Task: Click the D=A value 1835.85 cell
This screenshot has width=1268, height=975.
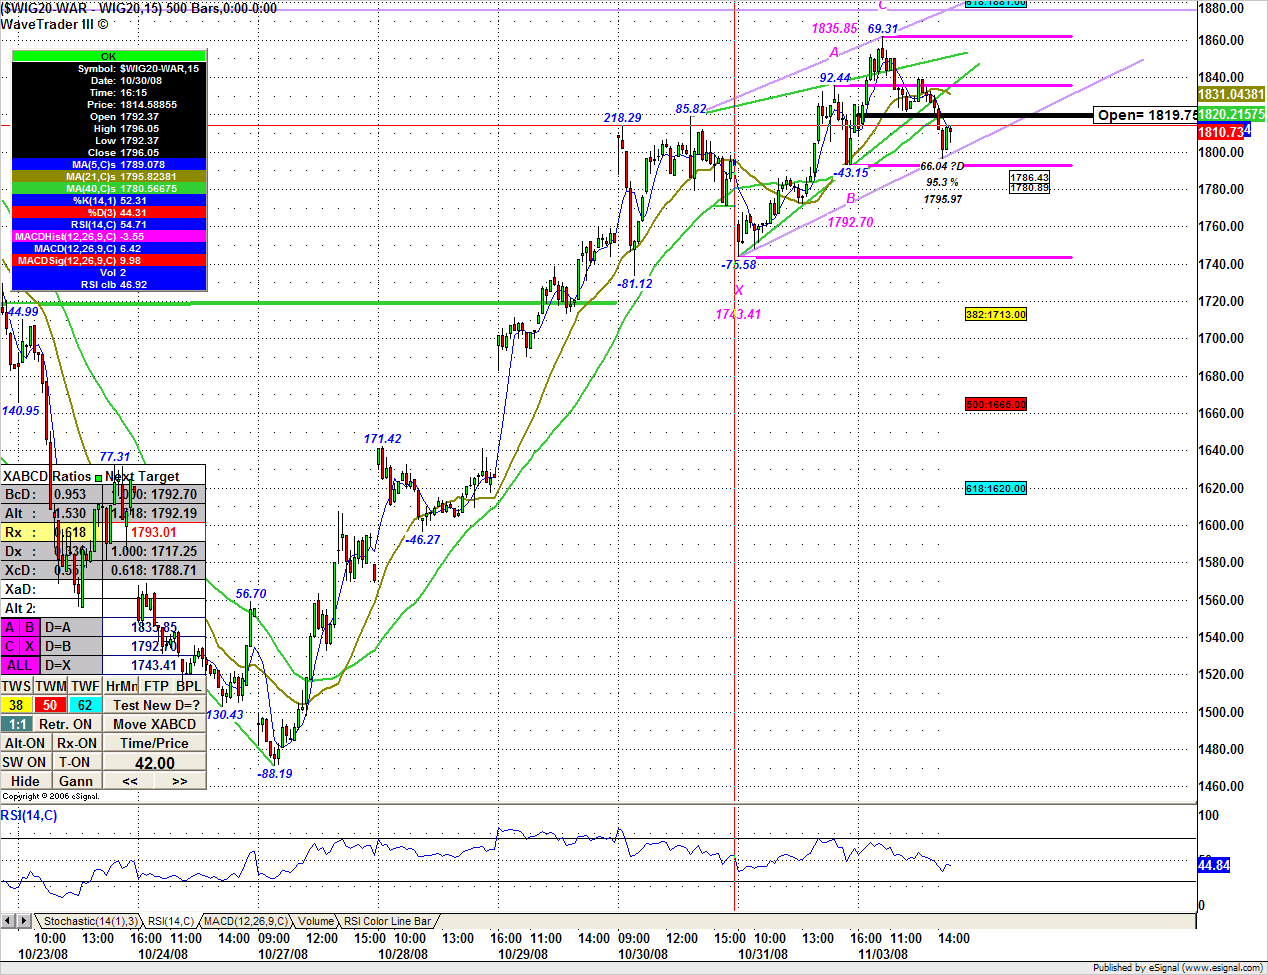Action: [154, 627]
